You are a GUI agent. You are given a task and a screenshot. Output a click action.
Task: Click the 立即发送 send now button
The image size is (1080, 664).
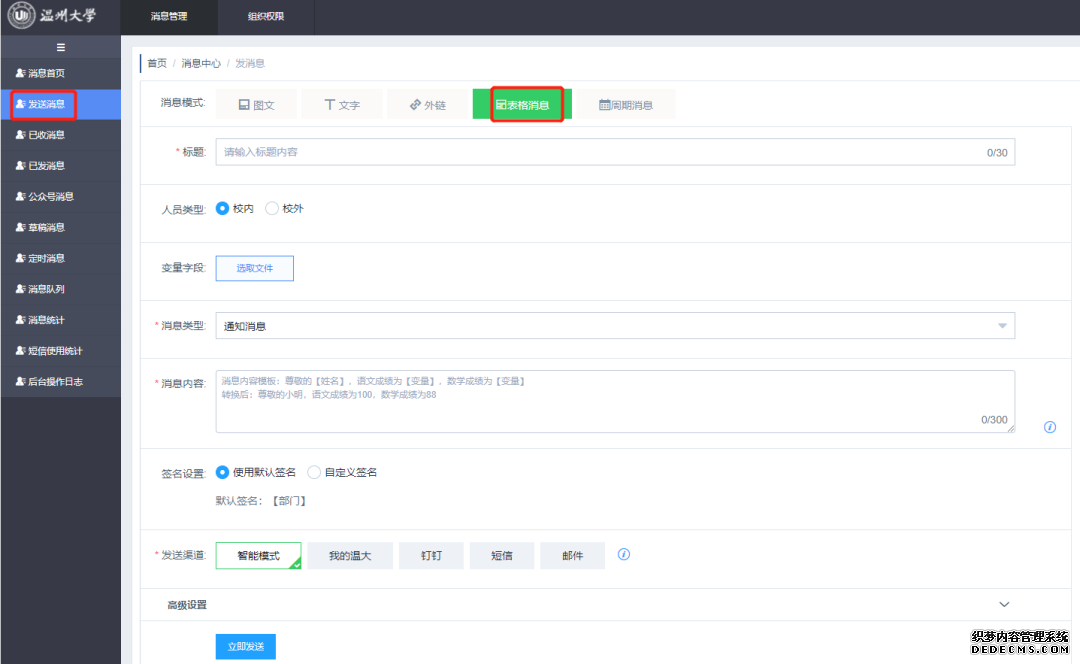click(x=245, y=647)
